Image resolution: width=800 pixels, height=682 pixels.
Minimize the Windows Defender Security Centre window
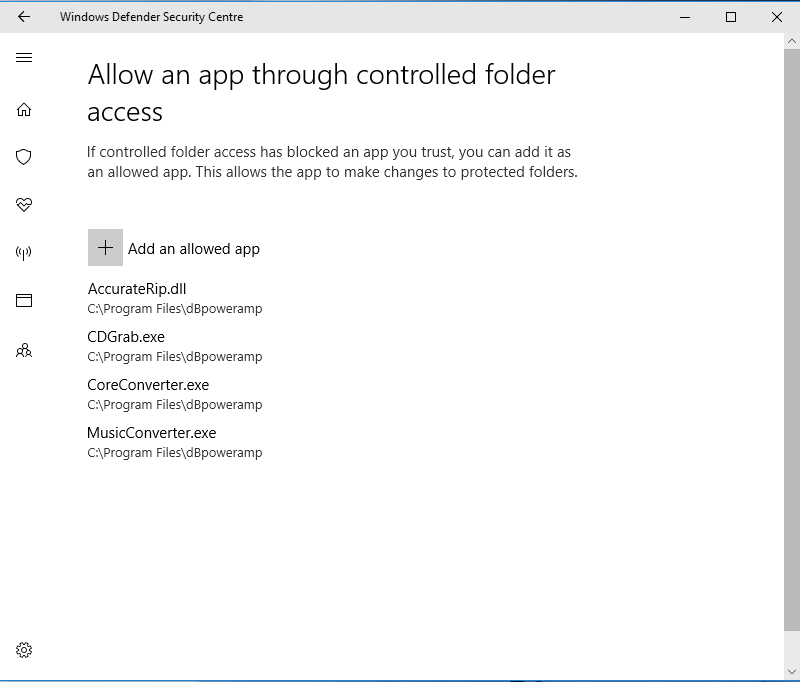(685, 17)
